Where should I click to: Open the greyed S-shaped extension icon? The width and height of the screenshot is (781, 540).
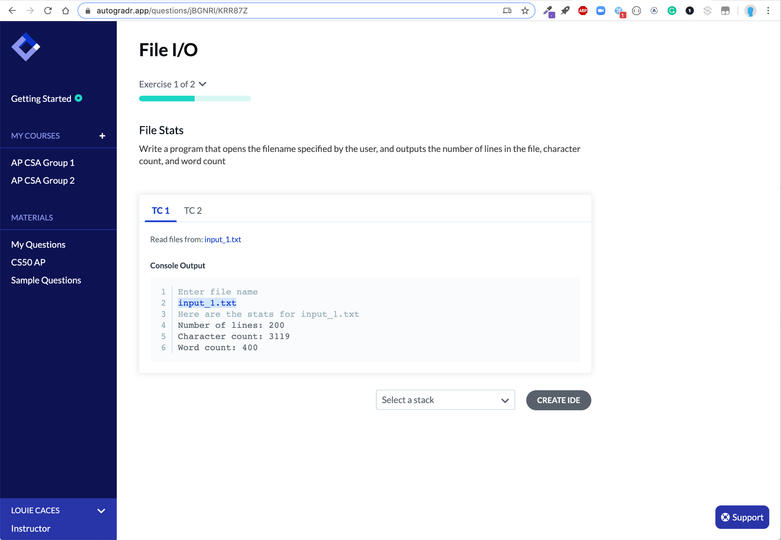click(707, 10)
